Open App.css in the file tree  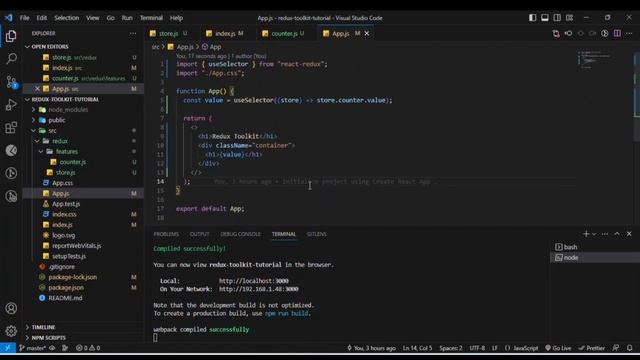point(62,183)
